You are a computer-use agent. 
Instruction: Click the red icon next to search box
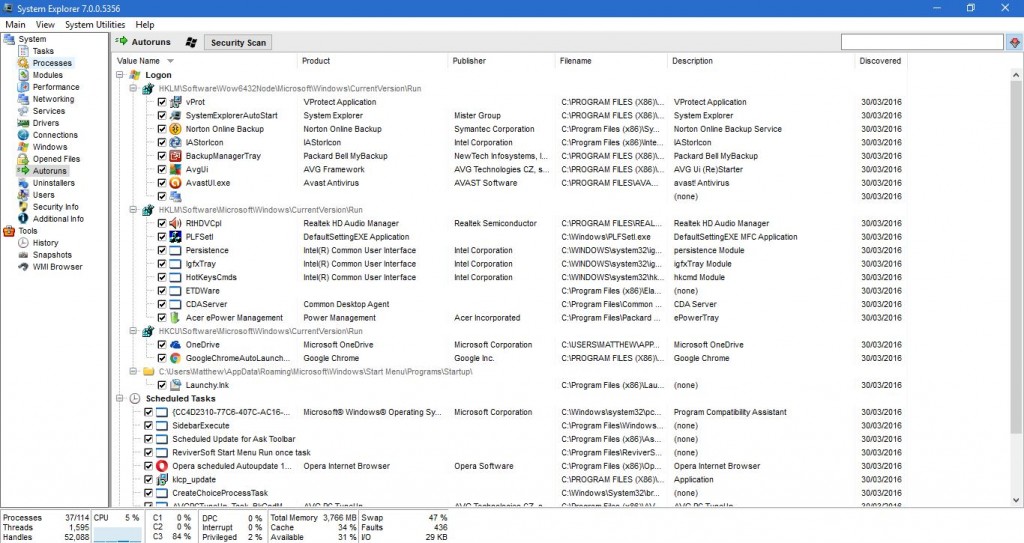pos(1014,42)
